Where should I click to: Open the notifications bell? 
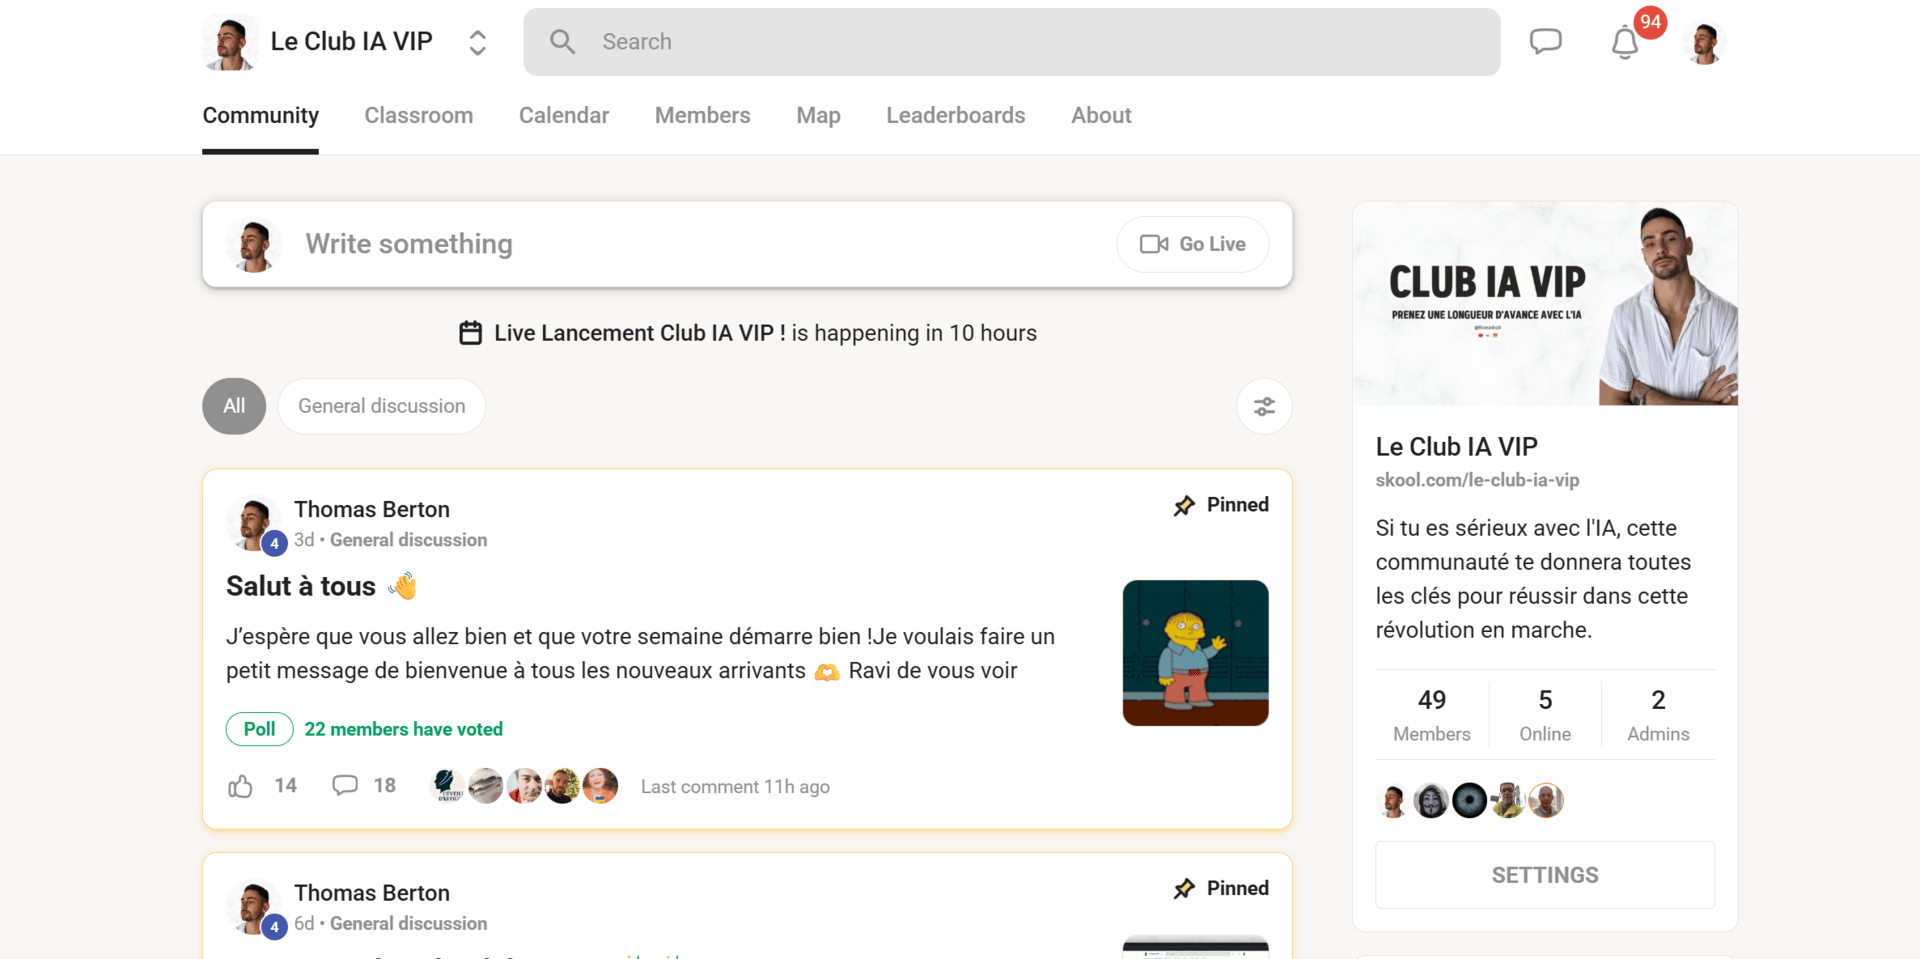(1625, 43)
